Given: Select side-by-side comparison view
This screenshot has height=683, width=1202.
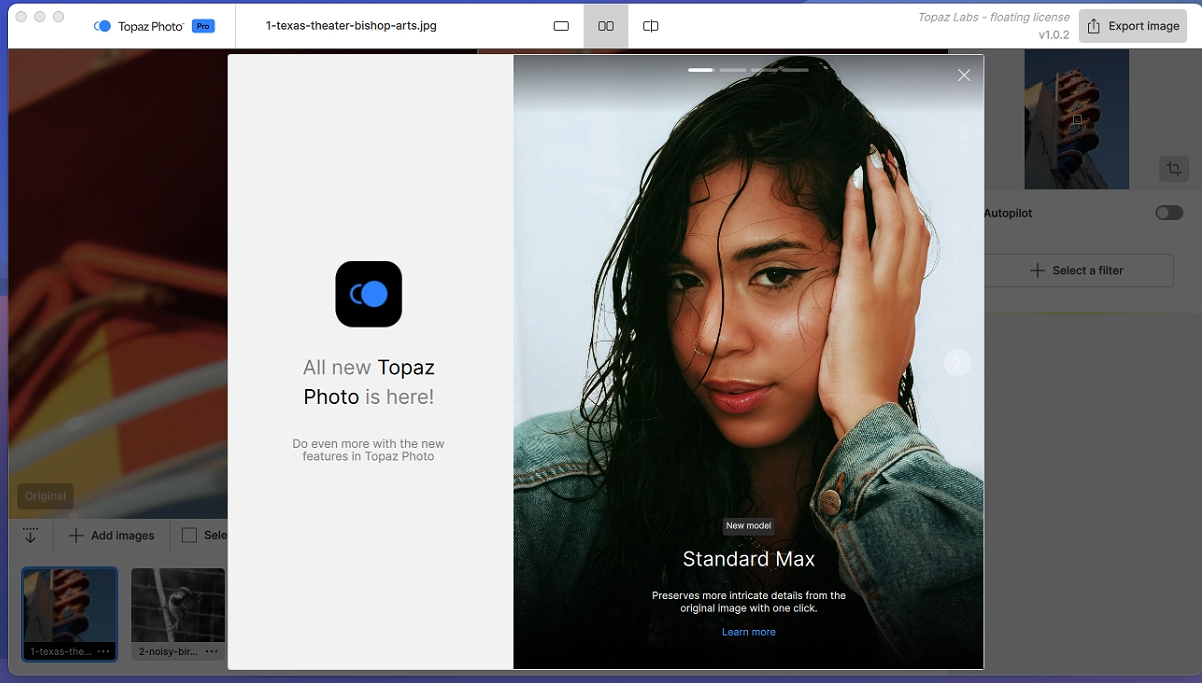Looking at the screenshot, I should tap(606, 26).
